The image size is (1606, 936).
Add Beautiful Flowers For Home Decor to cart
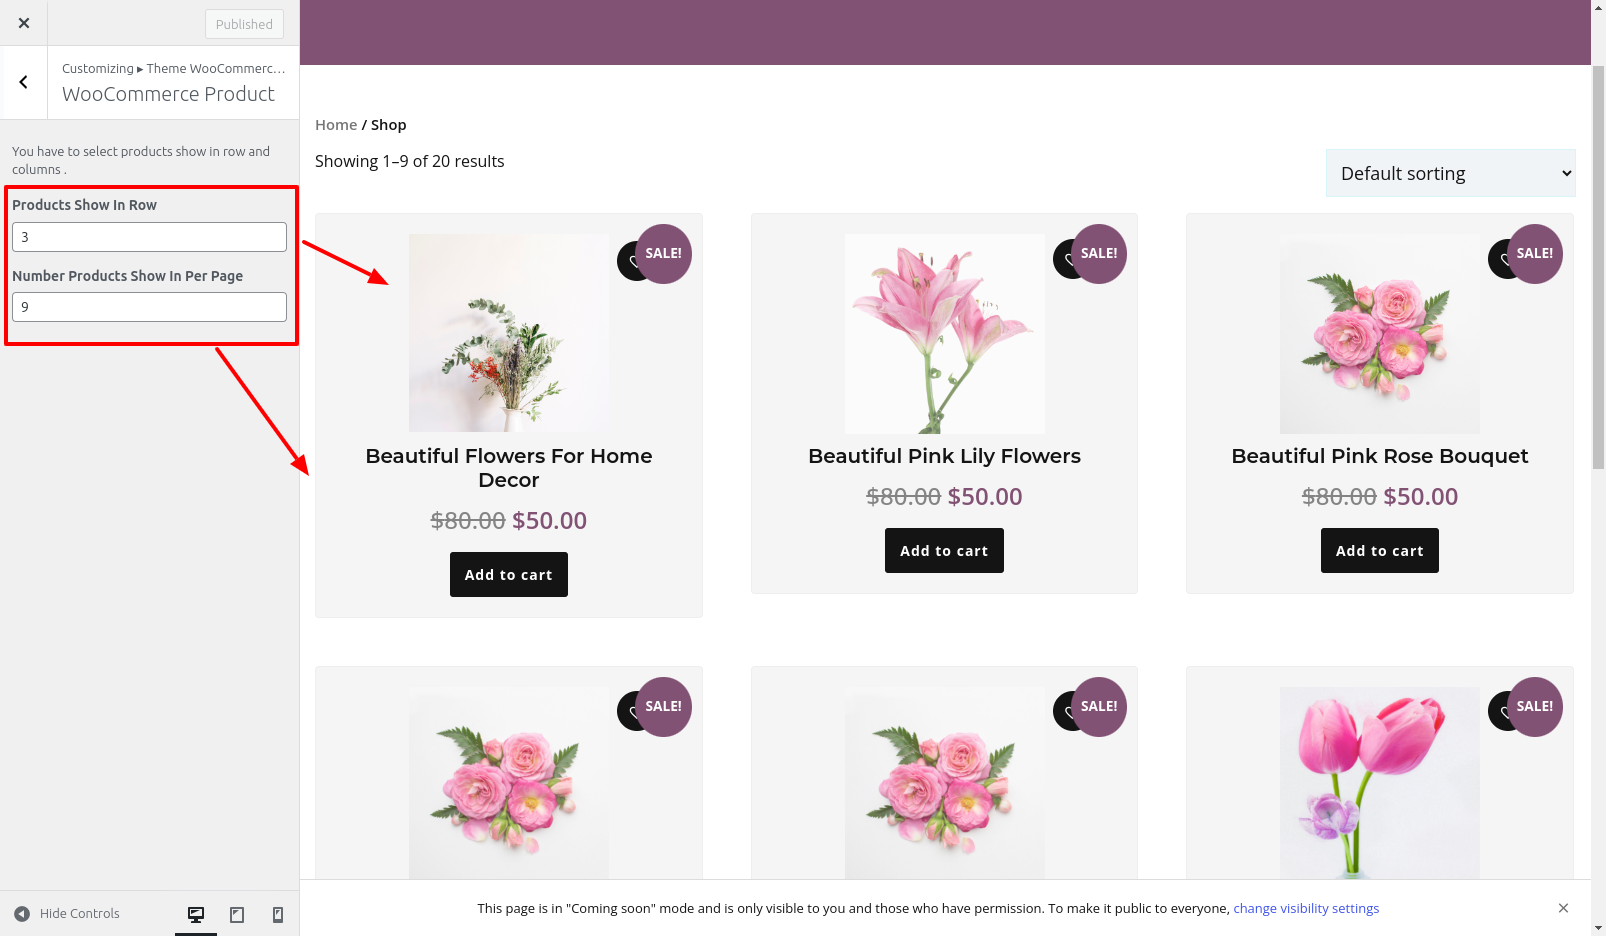(508, 575)
